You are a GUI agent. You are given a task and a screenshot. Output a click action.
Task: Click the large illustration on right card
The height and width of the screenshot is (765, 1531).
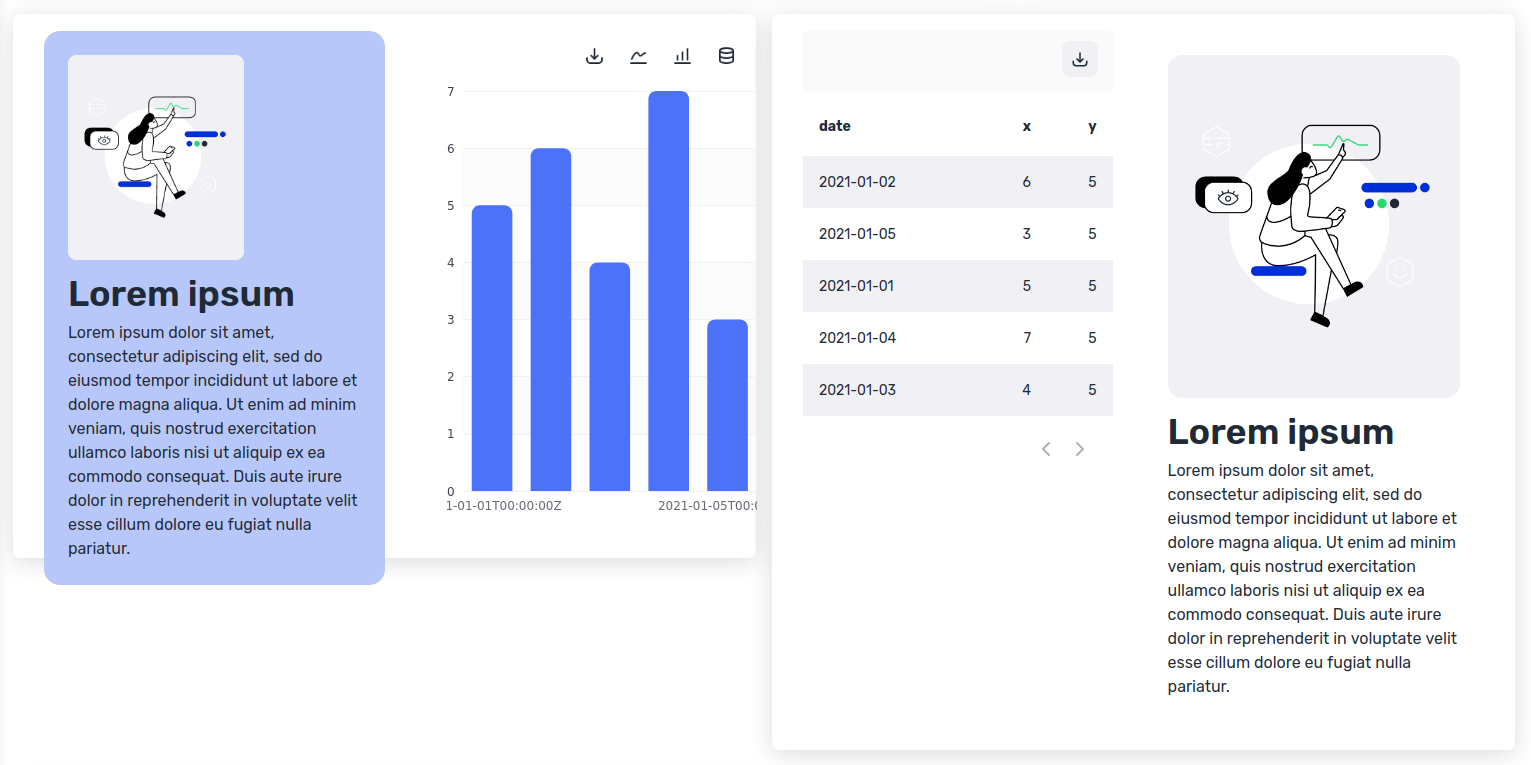click(1313, 226)
